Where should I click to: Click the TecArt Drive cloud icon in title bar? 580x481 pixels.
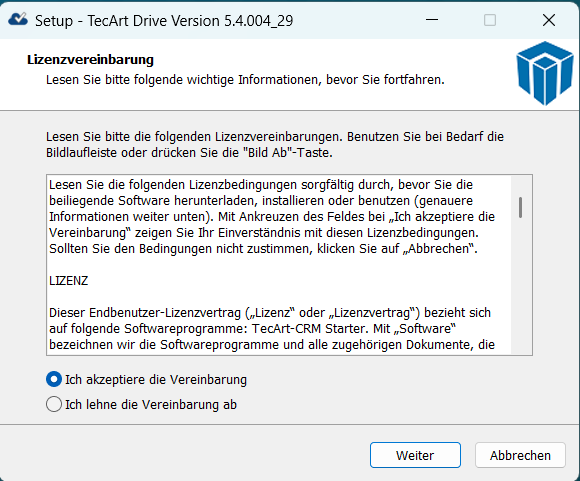point(18,19)
